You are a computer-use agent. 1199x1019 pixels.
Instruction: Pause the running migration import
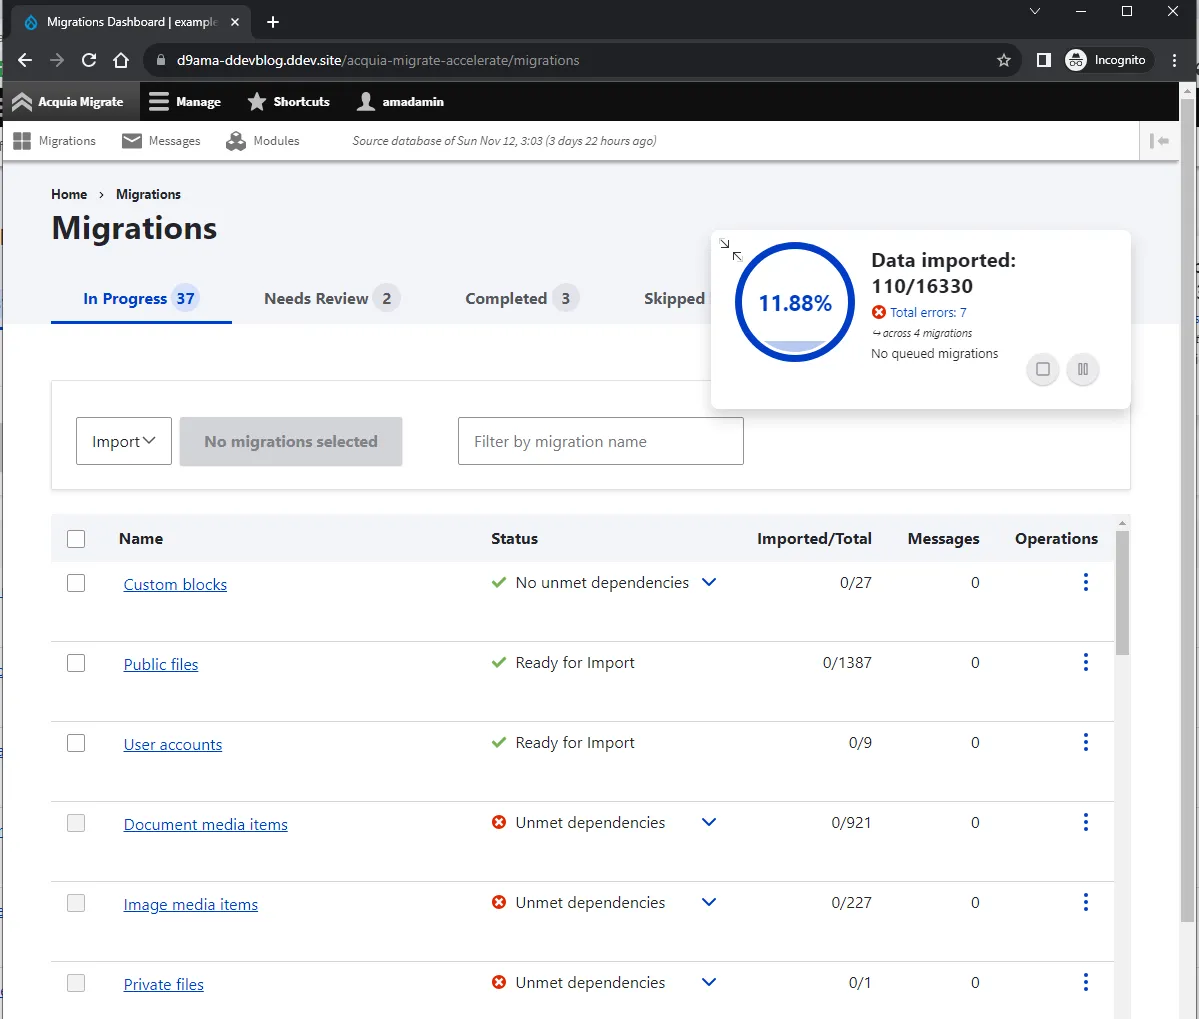click(x=1082, y=369)
